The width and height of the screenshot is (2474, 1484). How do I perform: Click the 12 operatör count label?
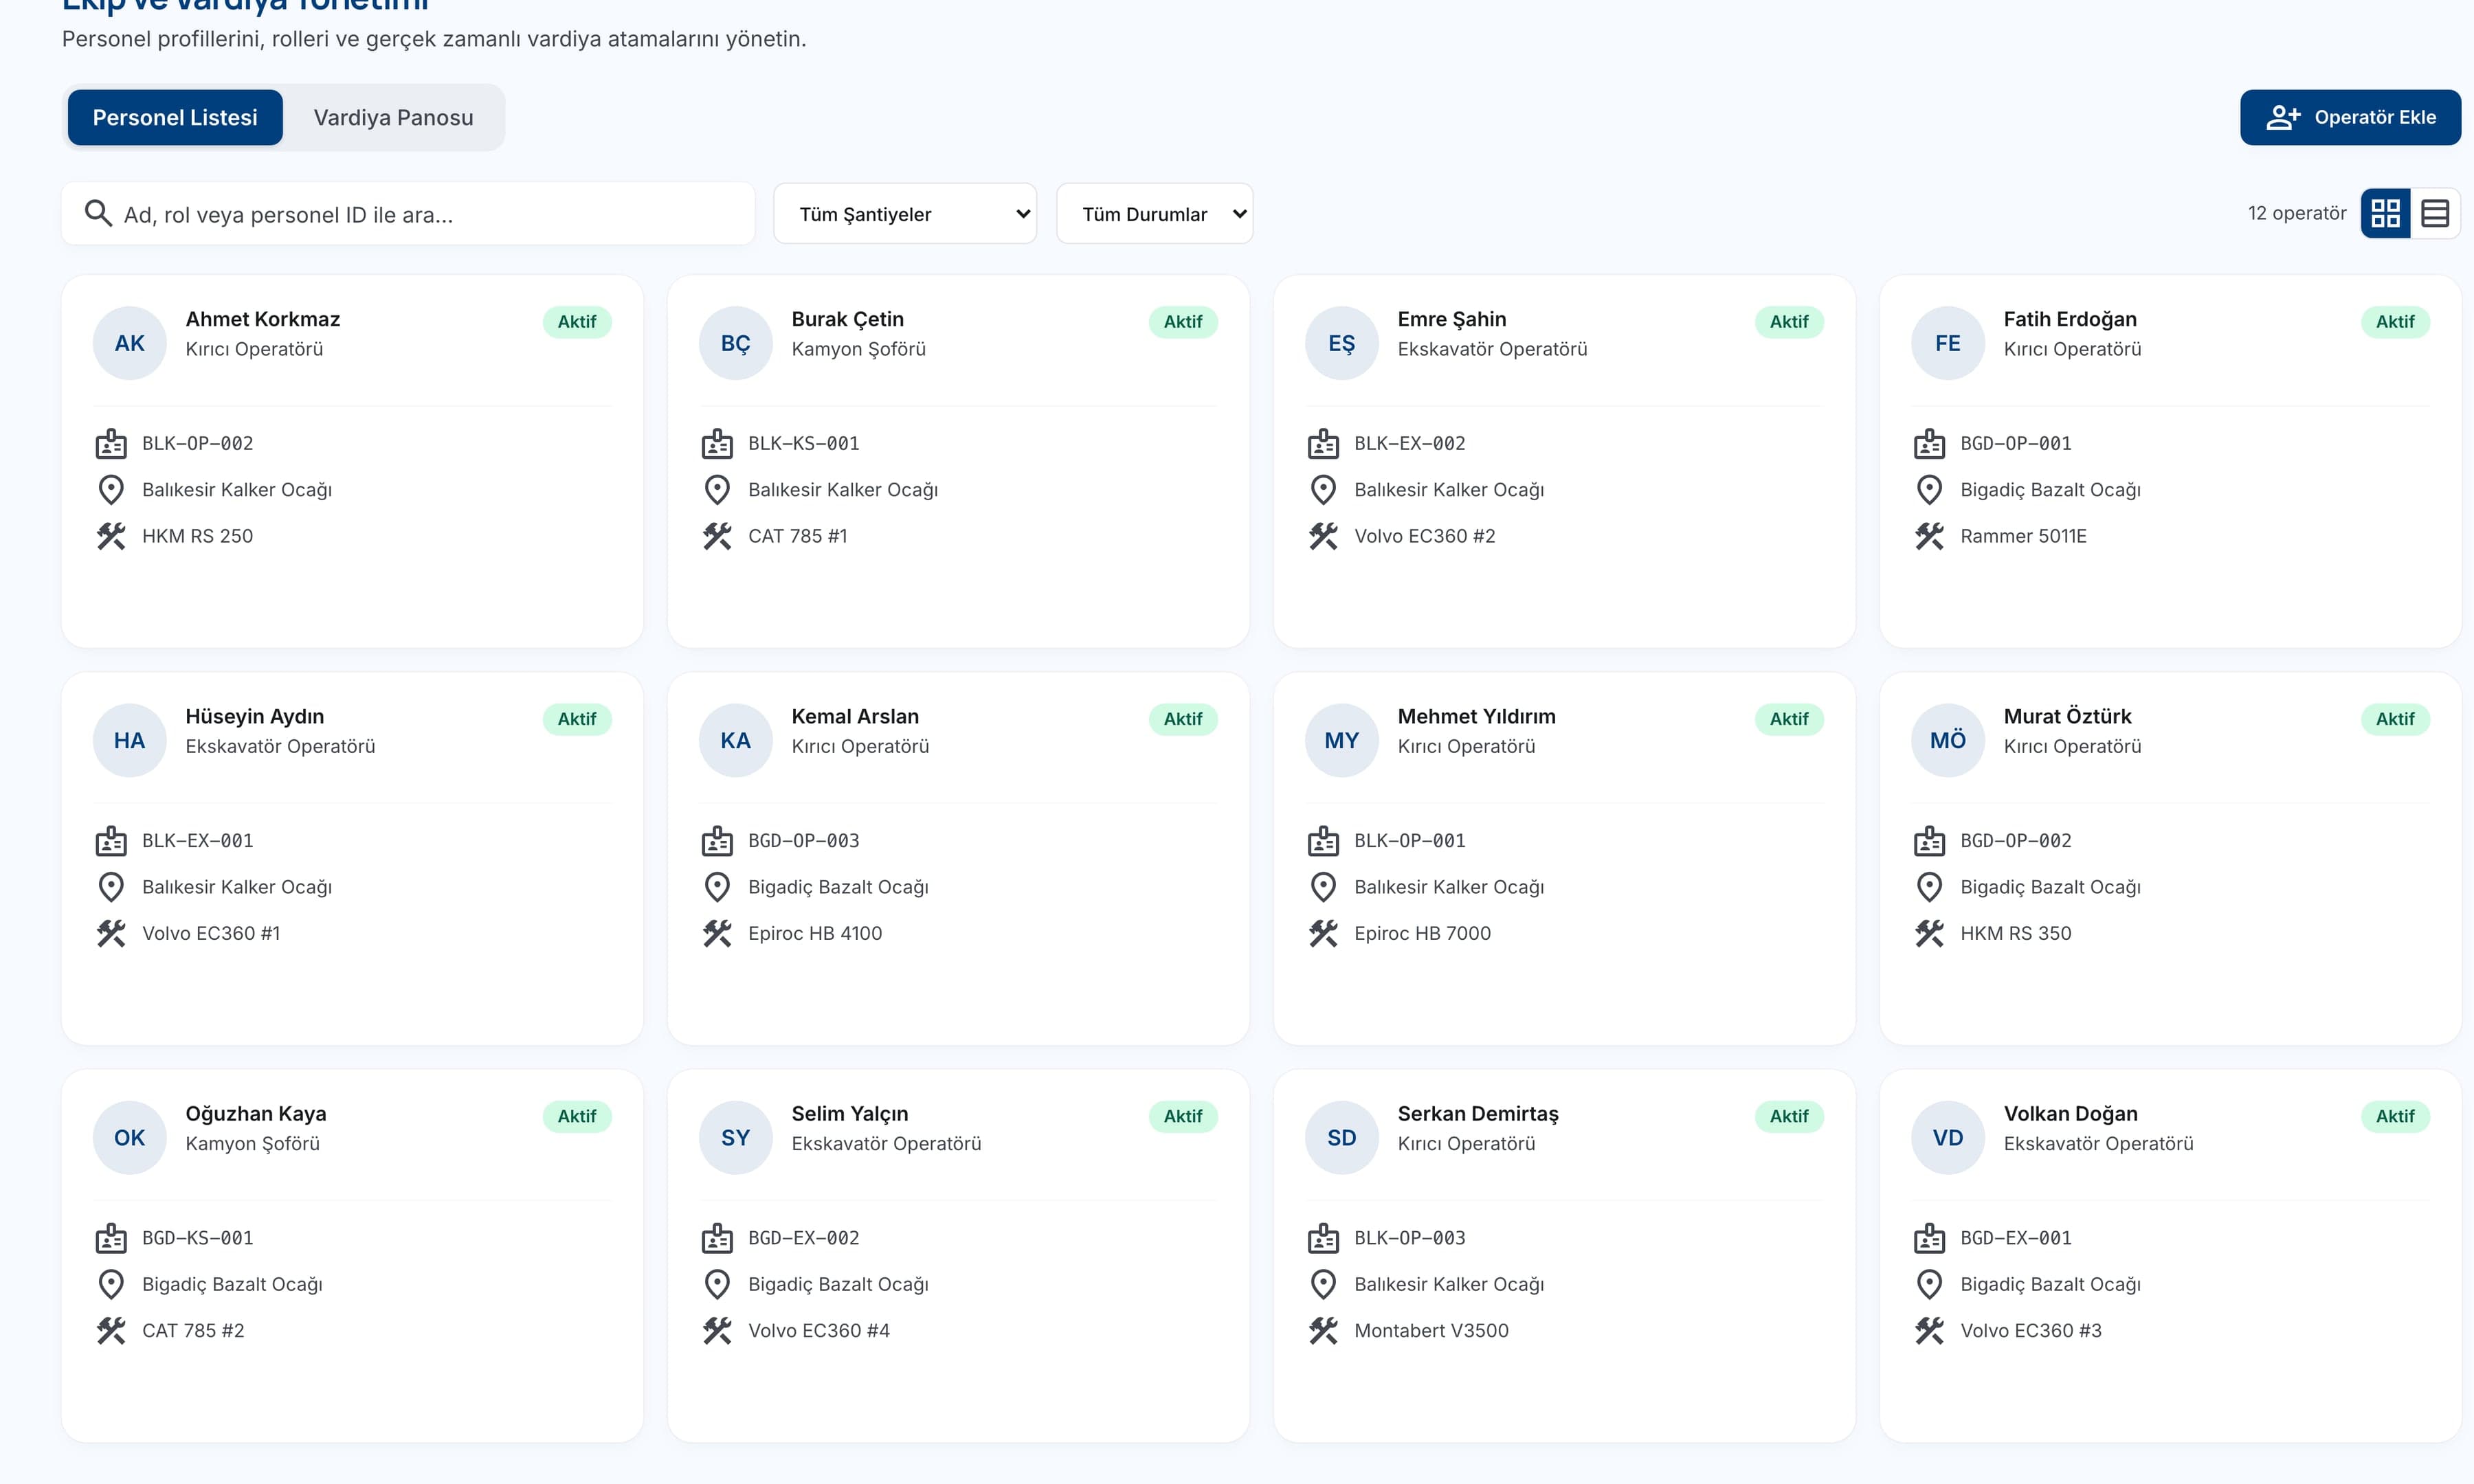(x=2296, y=213)
